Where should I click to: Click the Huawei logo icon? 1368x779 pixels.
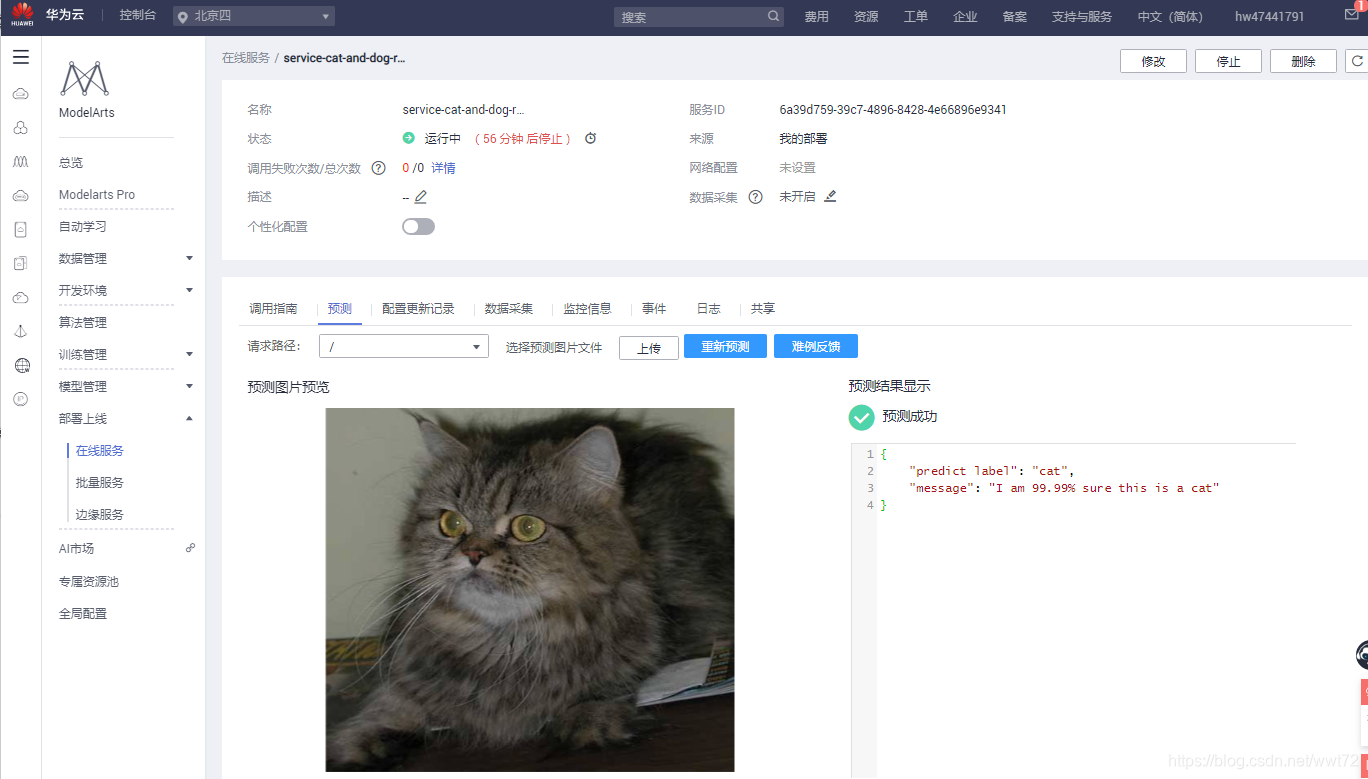22,16
